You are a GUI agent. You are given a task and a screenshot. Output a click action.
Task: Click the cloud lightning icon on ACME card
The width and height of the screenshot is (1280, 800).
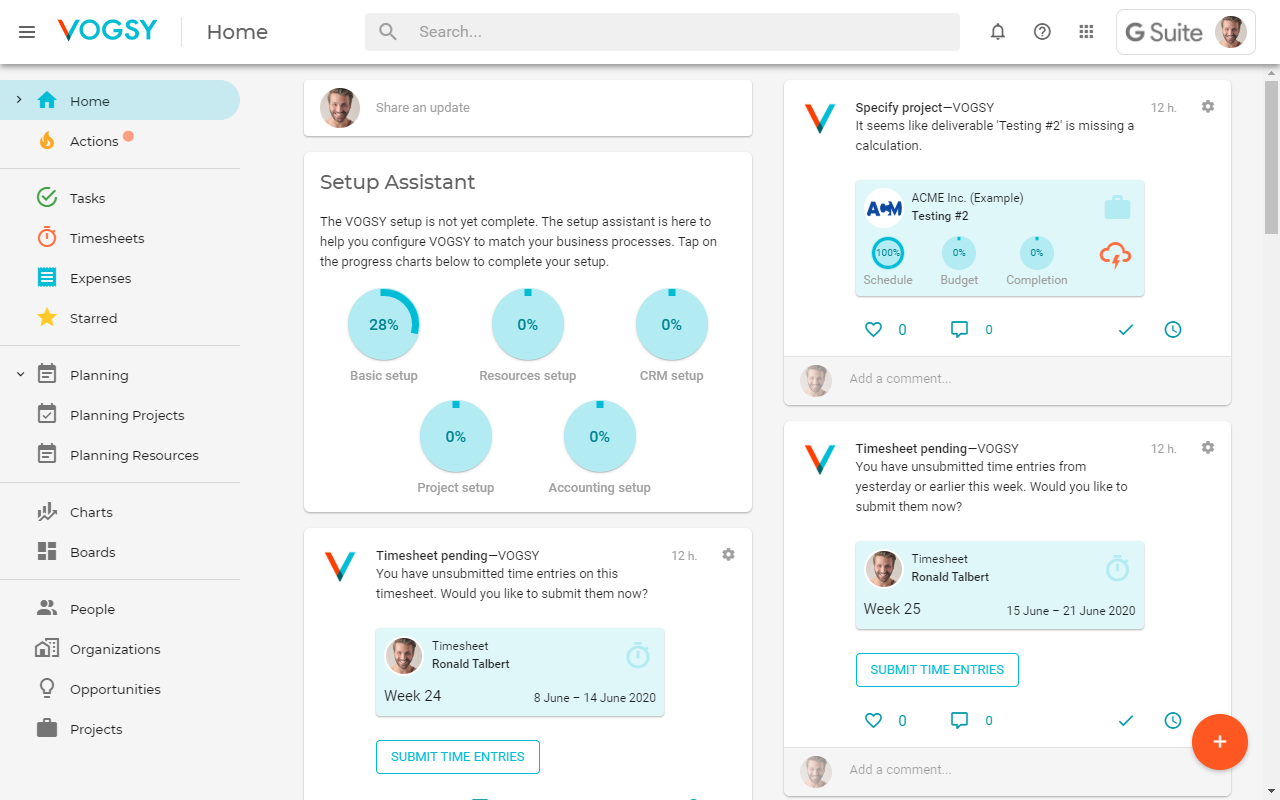point(1115,255)
